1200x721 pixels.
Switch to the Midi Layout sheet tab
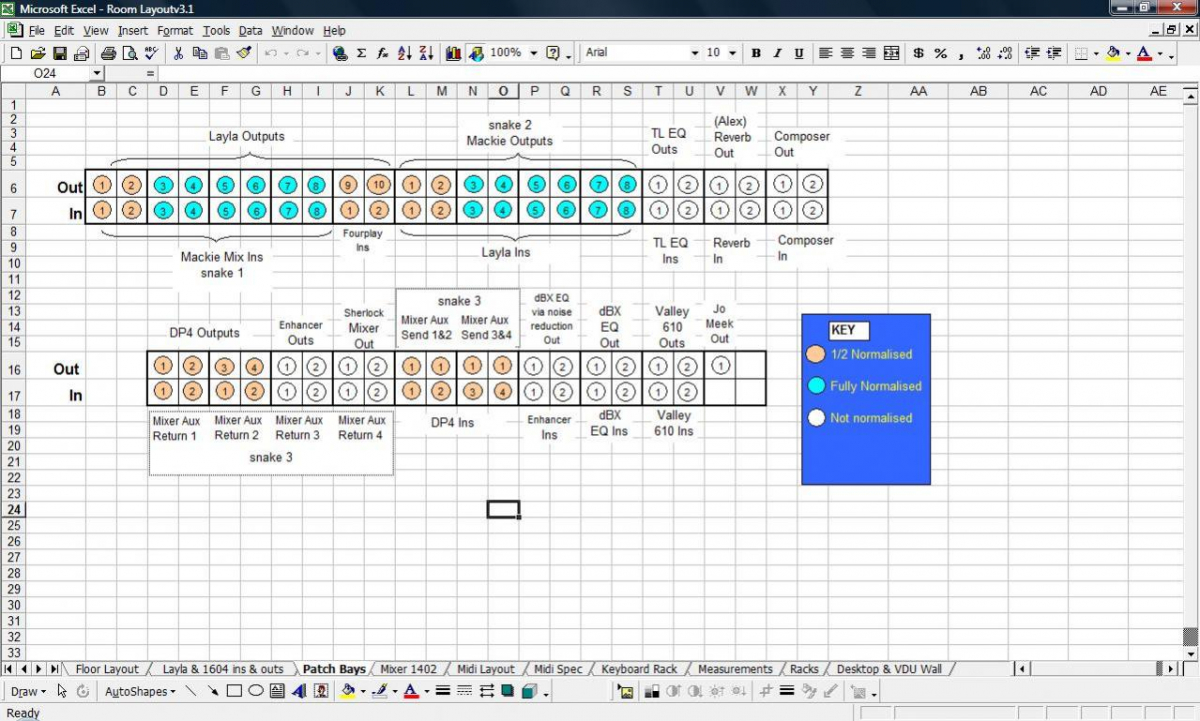486,669
